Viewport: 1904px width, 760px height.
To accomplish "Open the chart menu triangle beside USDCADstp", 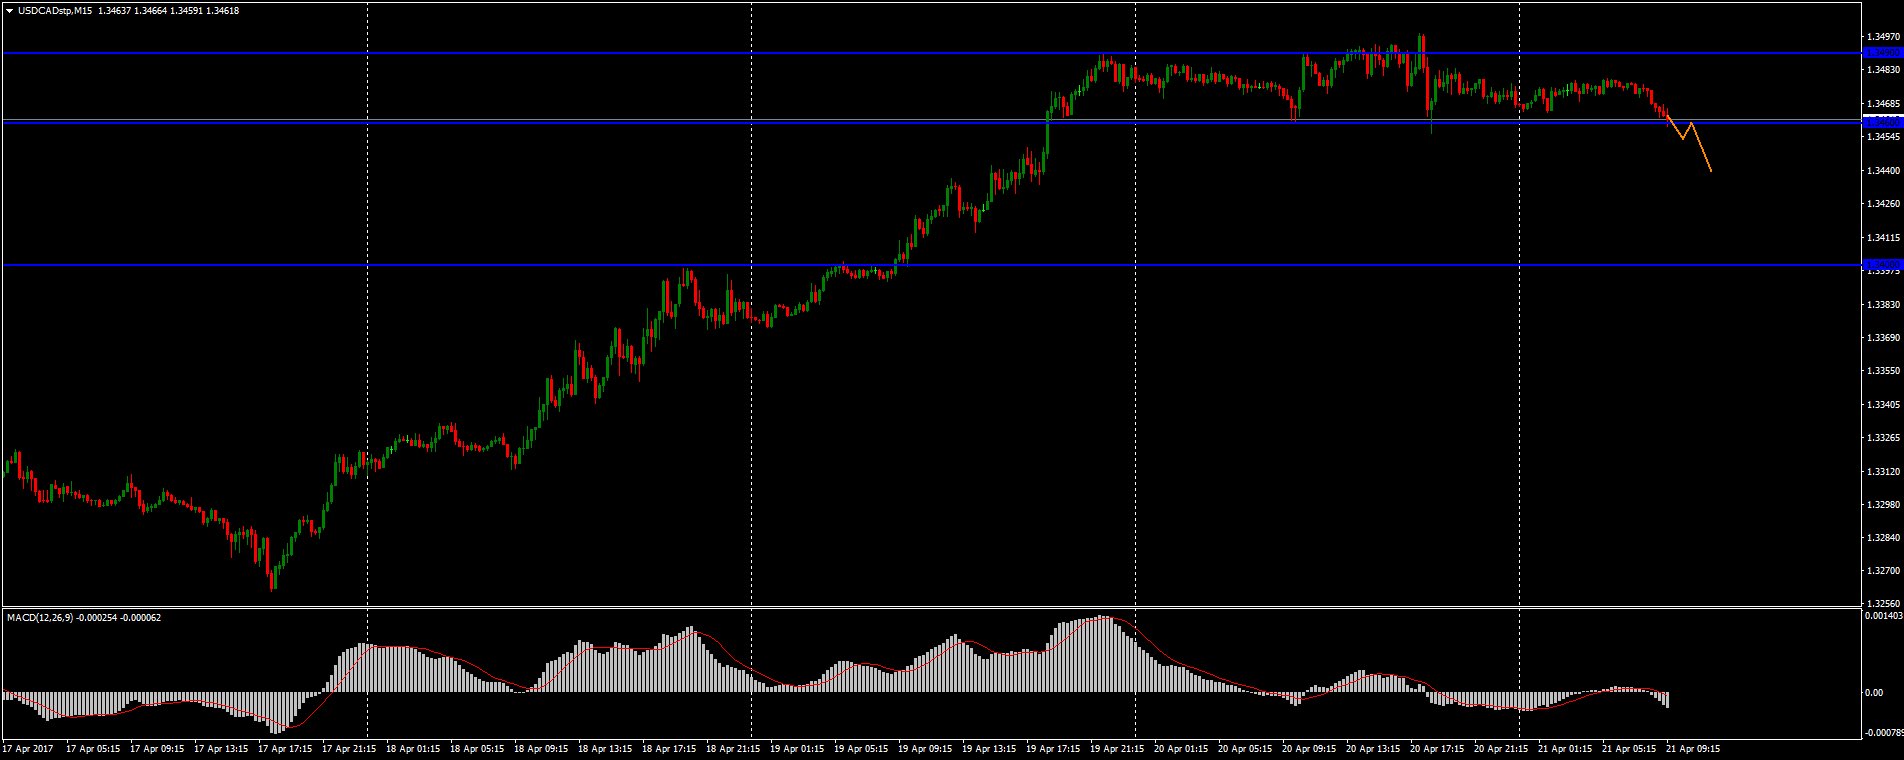I will point(10,11).
